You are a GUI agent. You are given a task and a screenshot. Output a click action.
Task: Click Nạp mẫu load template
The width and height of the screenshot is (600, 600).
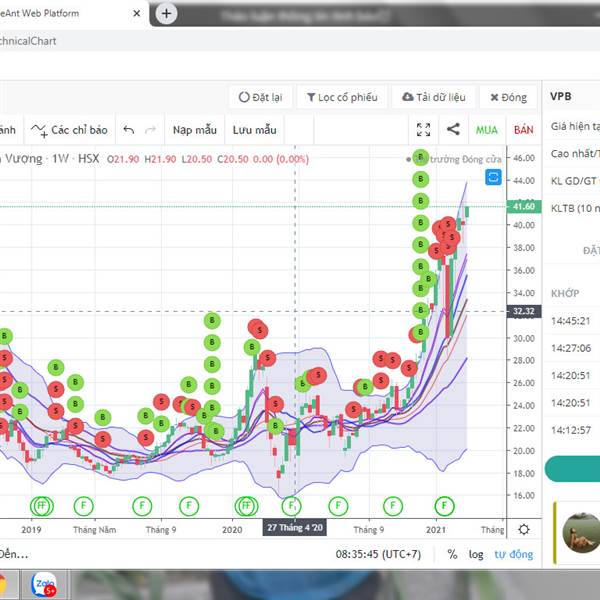[195, 130]
